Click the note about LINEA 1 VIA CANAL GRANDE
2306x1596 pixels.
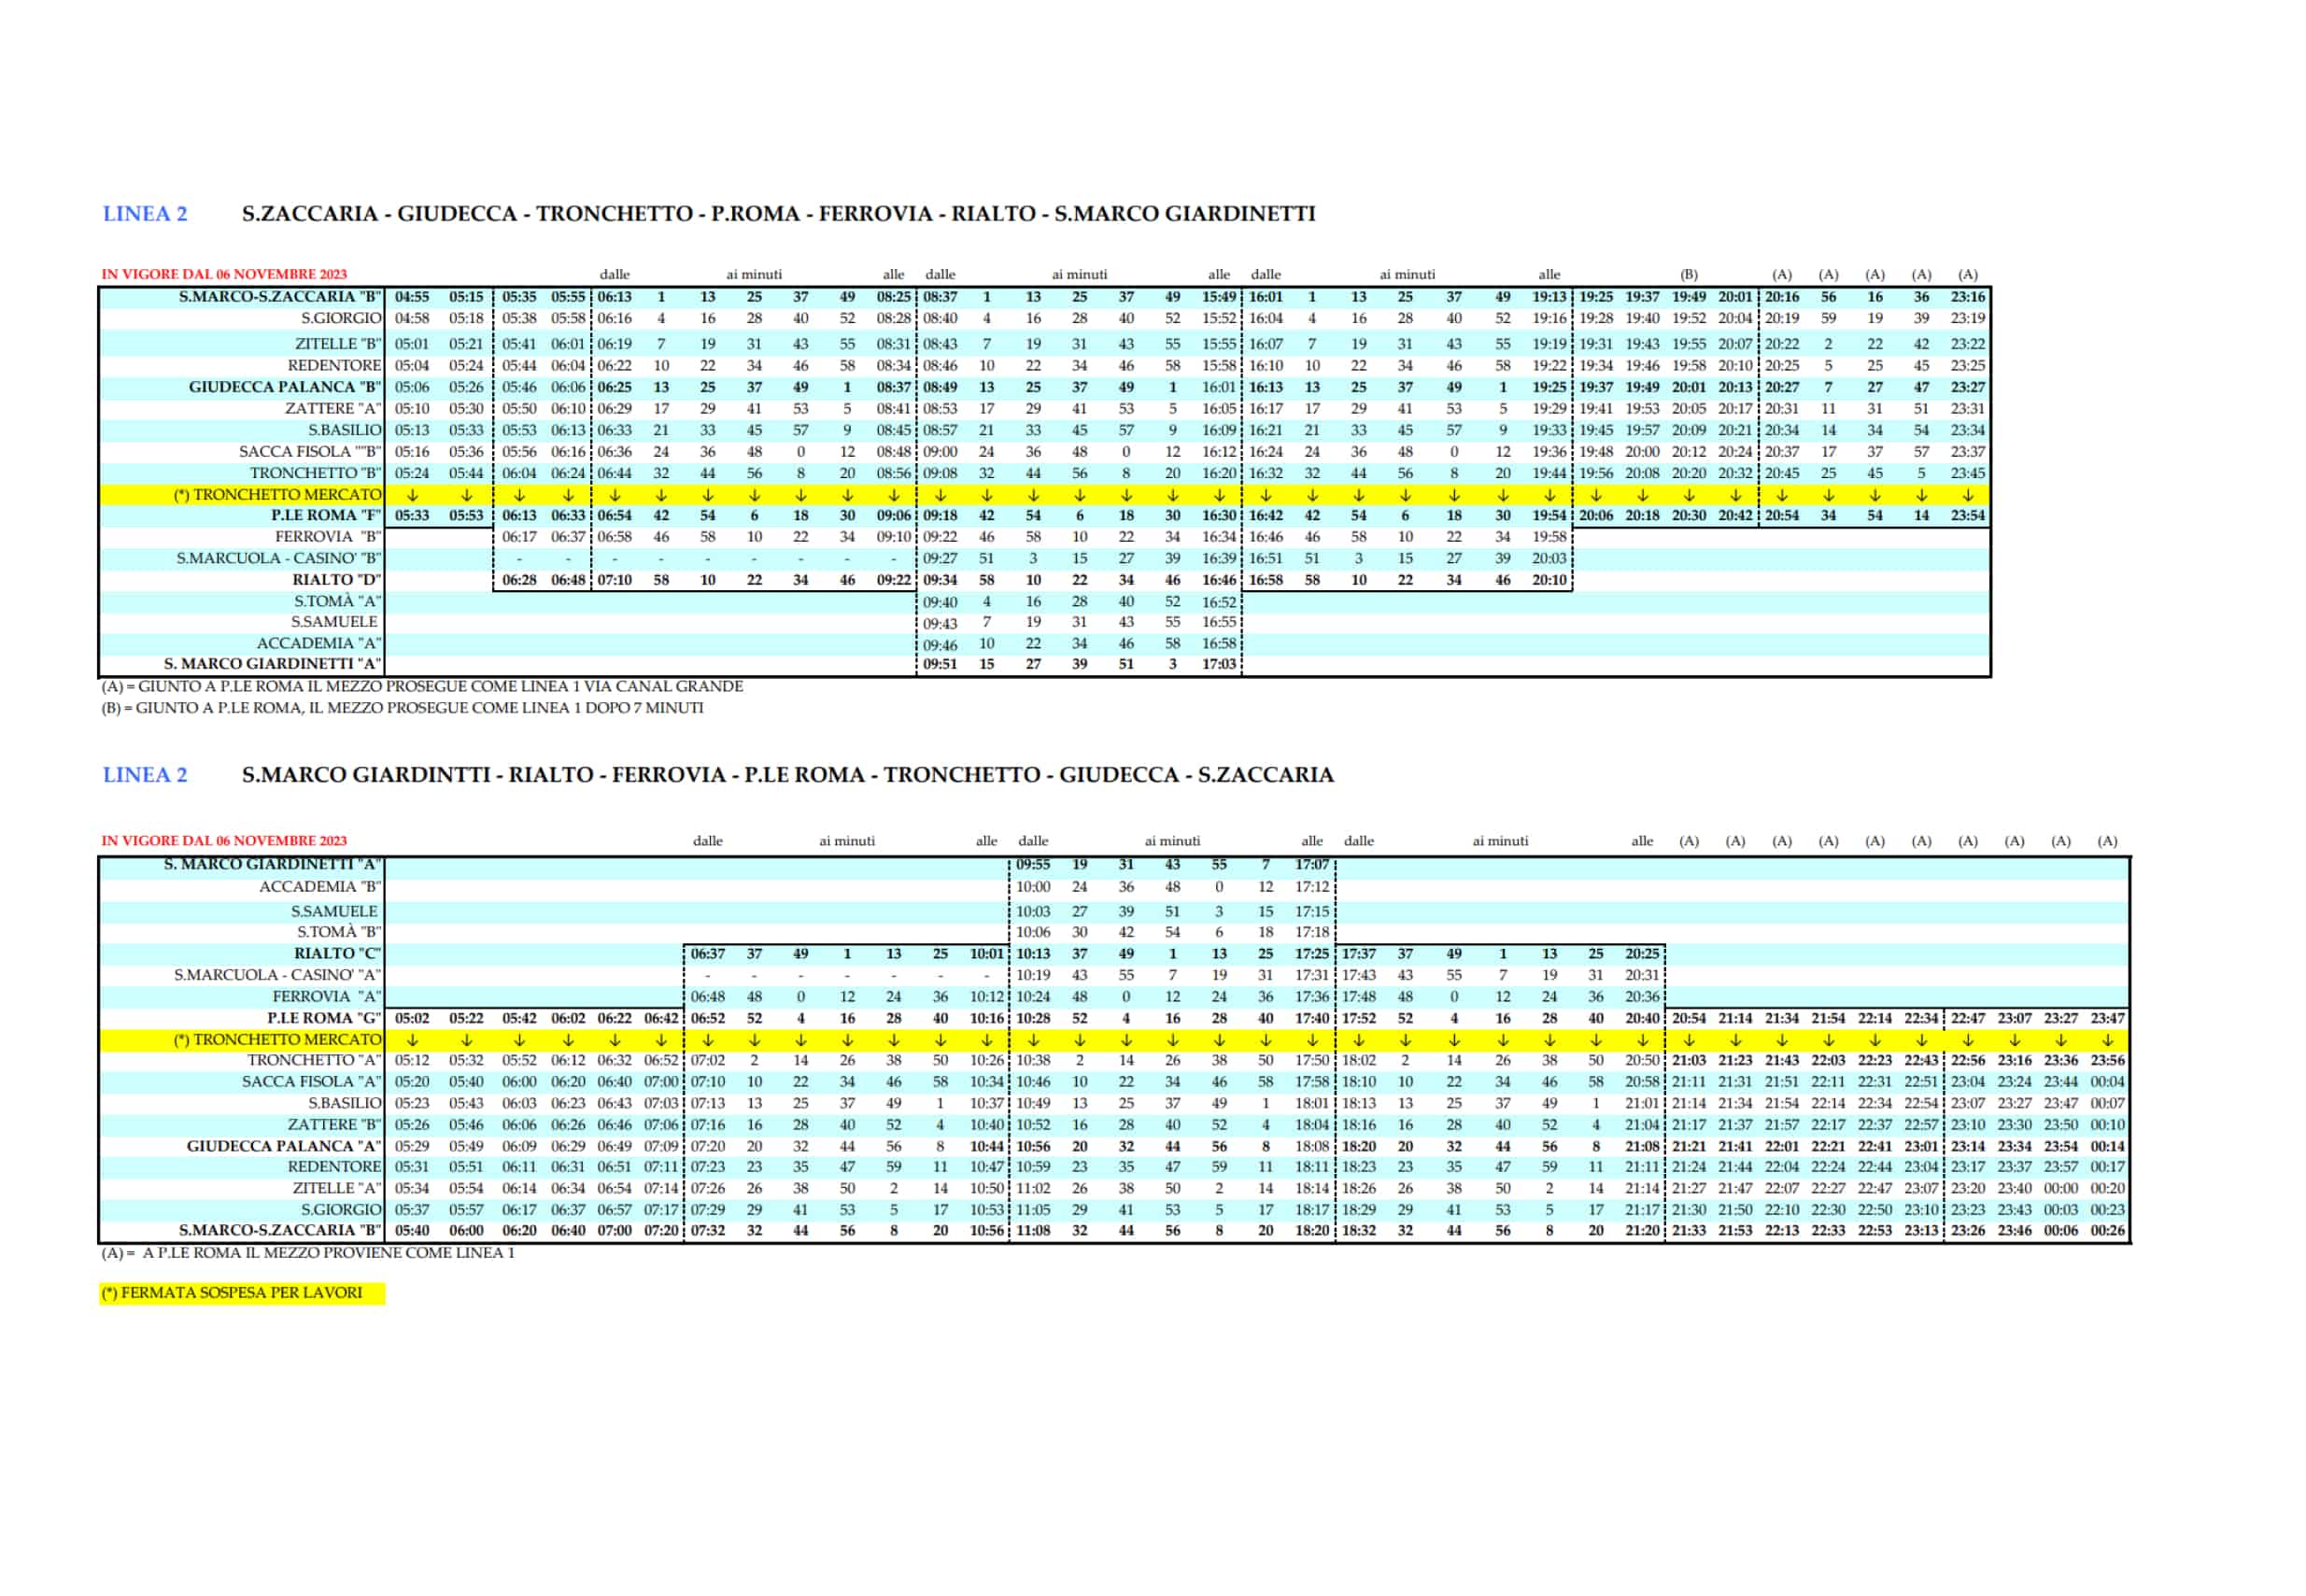pos(421,687)
